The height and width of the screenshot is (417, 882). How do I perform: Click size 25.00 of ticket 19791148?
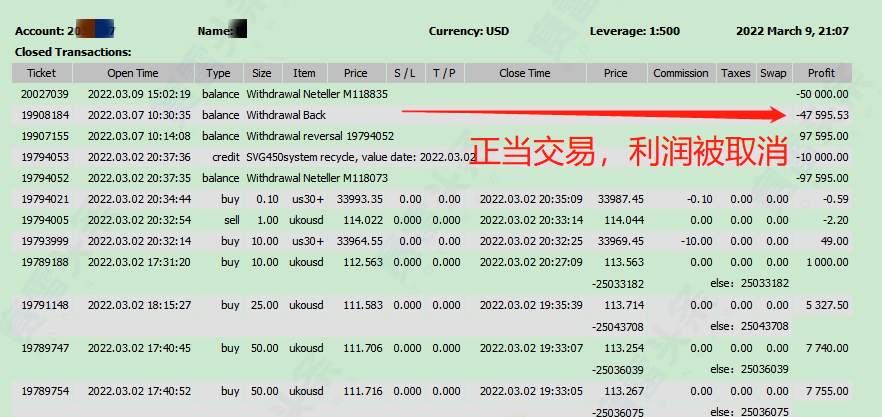(x=264, y=306)
